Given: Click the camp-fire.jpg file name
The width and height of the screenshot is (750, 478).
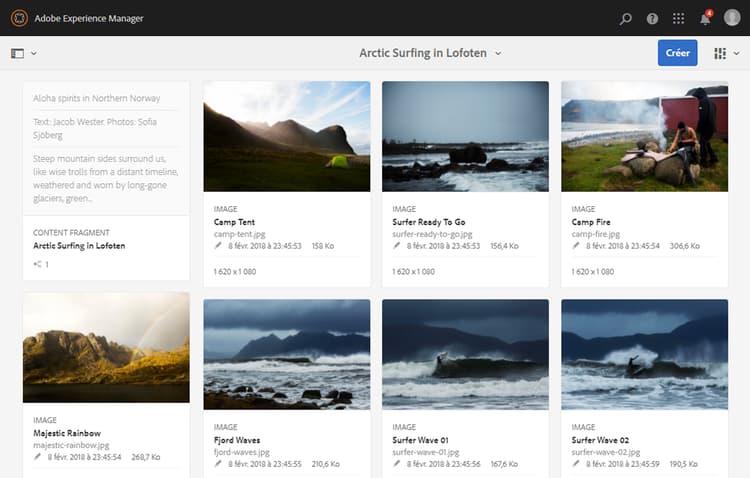Looking at the screenshot, I should coord(596,234).
